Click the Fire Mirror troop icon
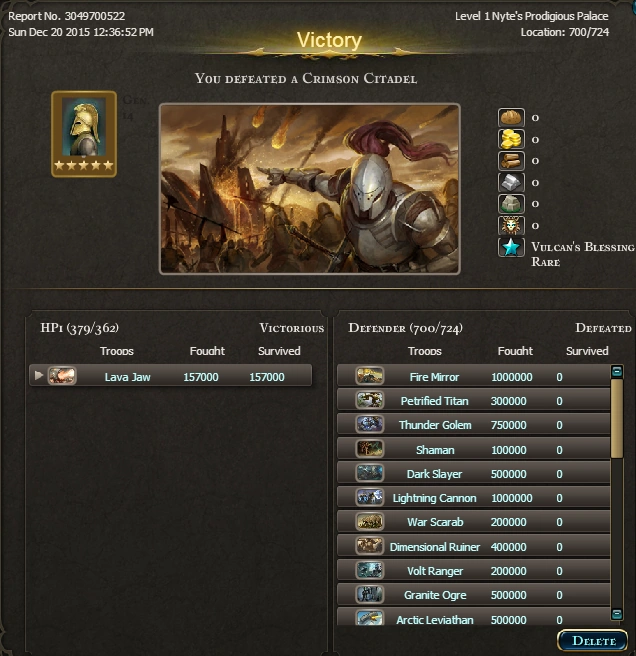The width and height of the screenshot is (636, 656). (x=369, y=376)
